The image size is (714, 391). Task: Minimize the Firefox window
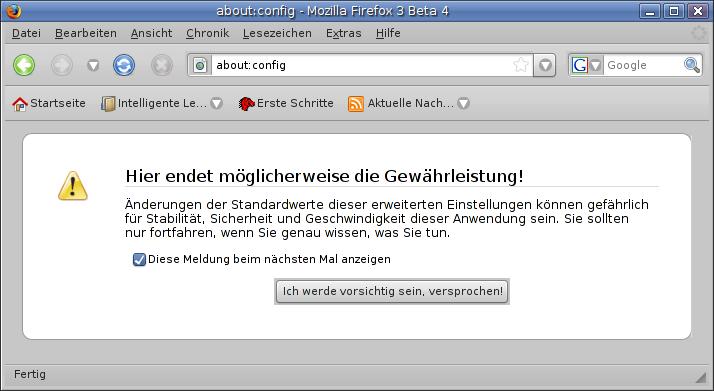650,11
